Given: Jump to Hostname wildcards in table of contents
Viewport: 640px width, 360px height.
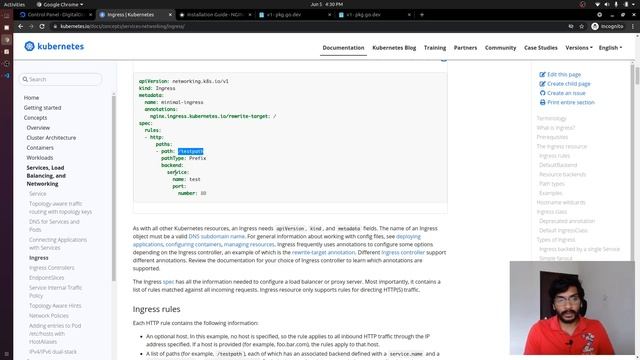Looking at the screenshot, I should coord(561,202).
